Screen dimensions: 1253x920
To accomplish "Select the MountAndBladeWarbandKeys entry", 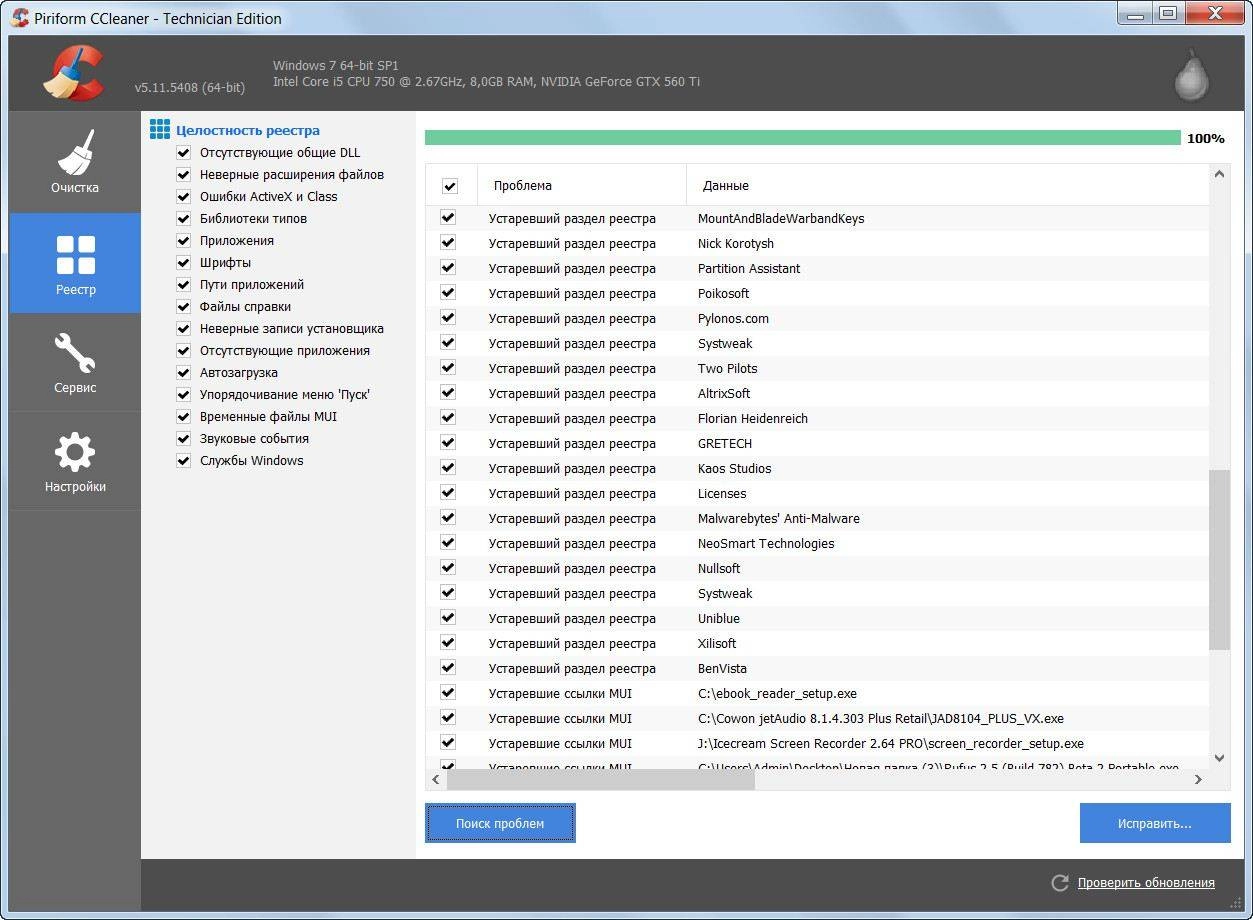I will tap(780, 218).
